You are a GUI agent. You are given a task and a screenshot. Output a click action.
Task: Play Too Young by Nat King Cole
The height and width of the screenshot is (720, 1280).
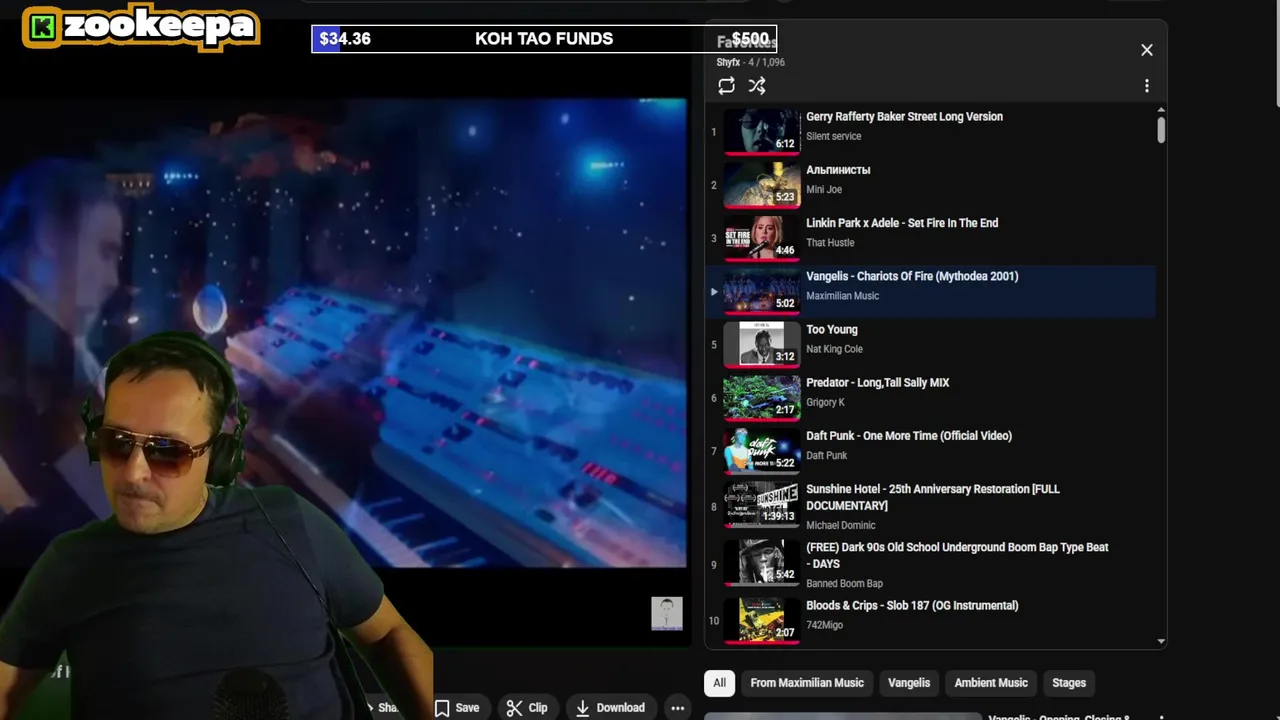pyautogui.click(x=832, y=329)
